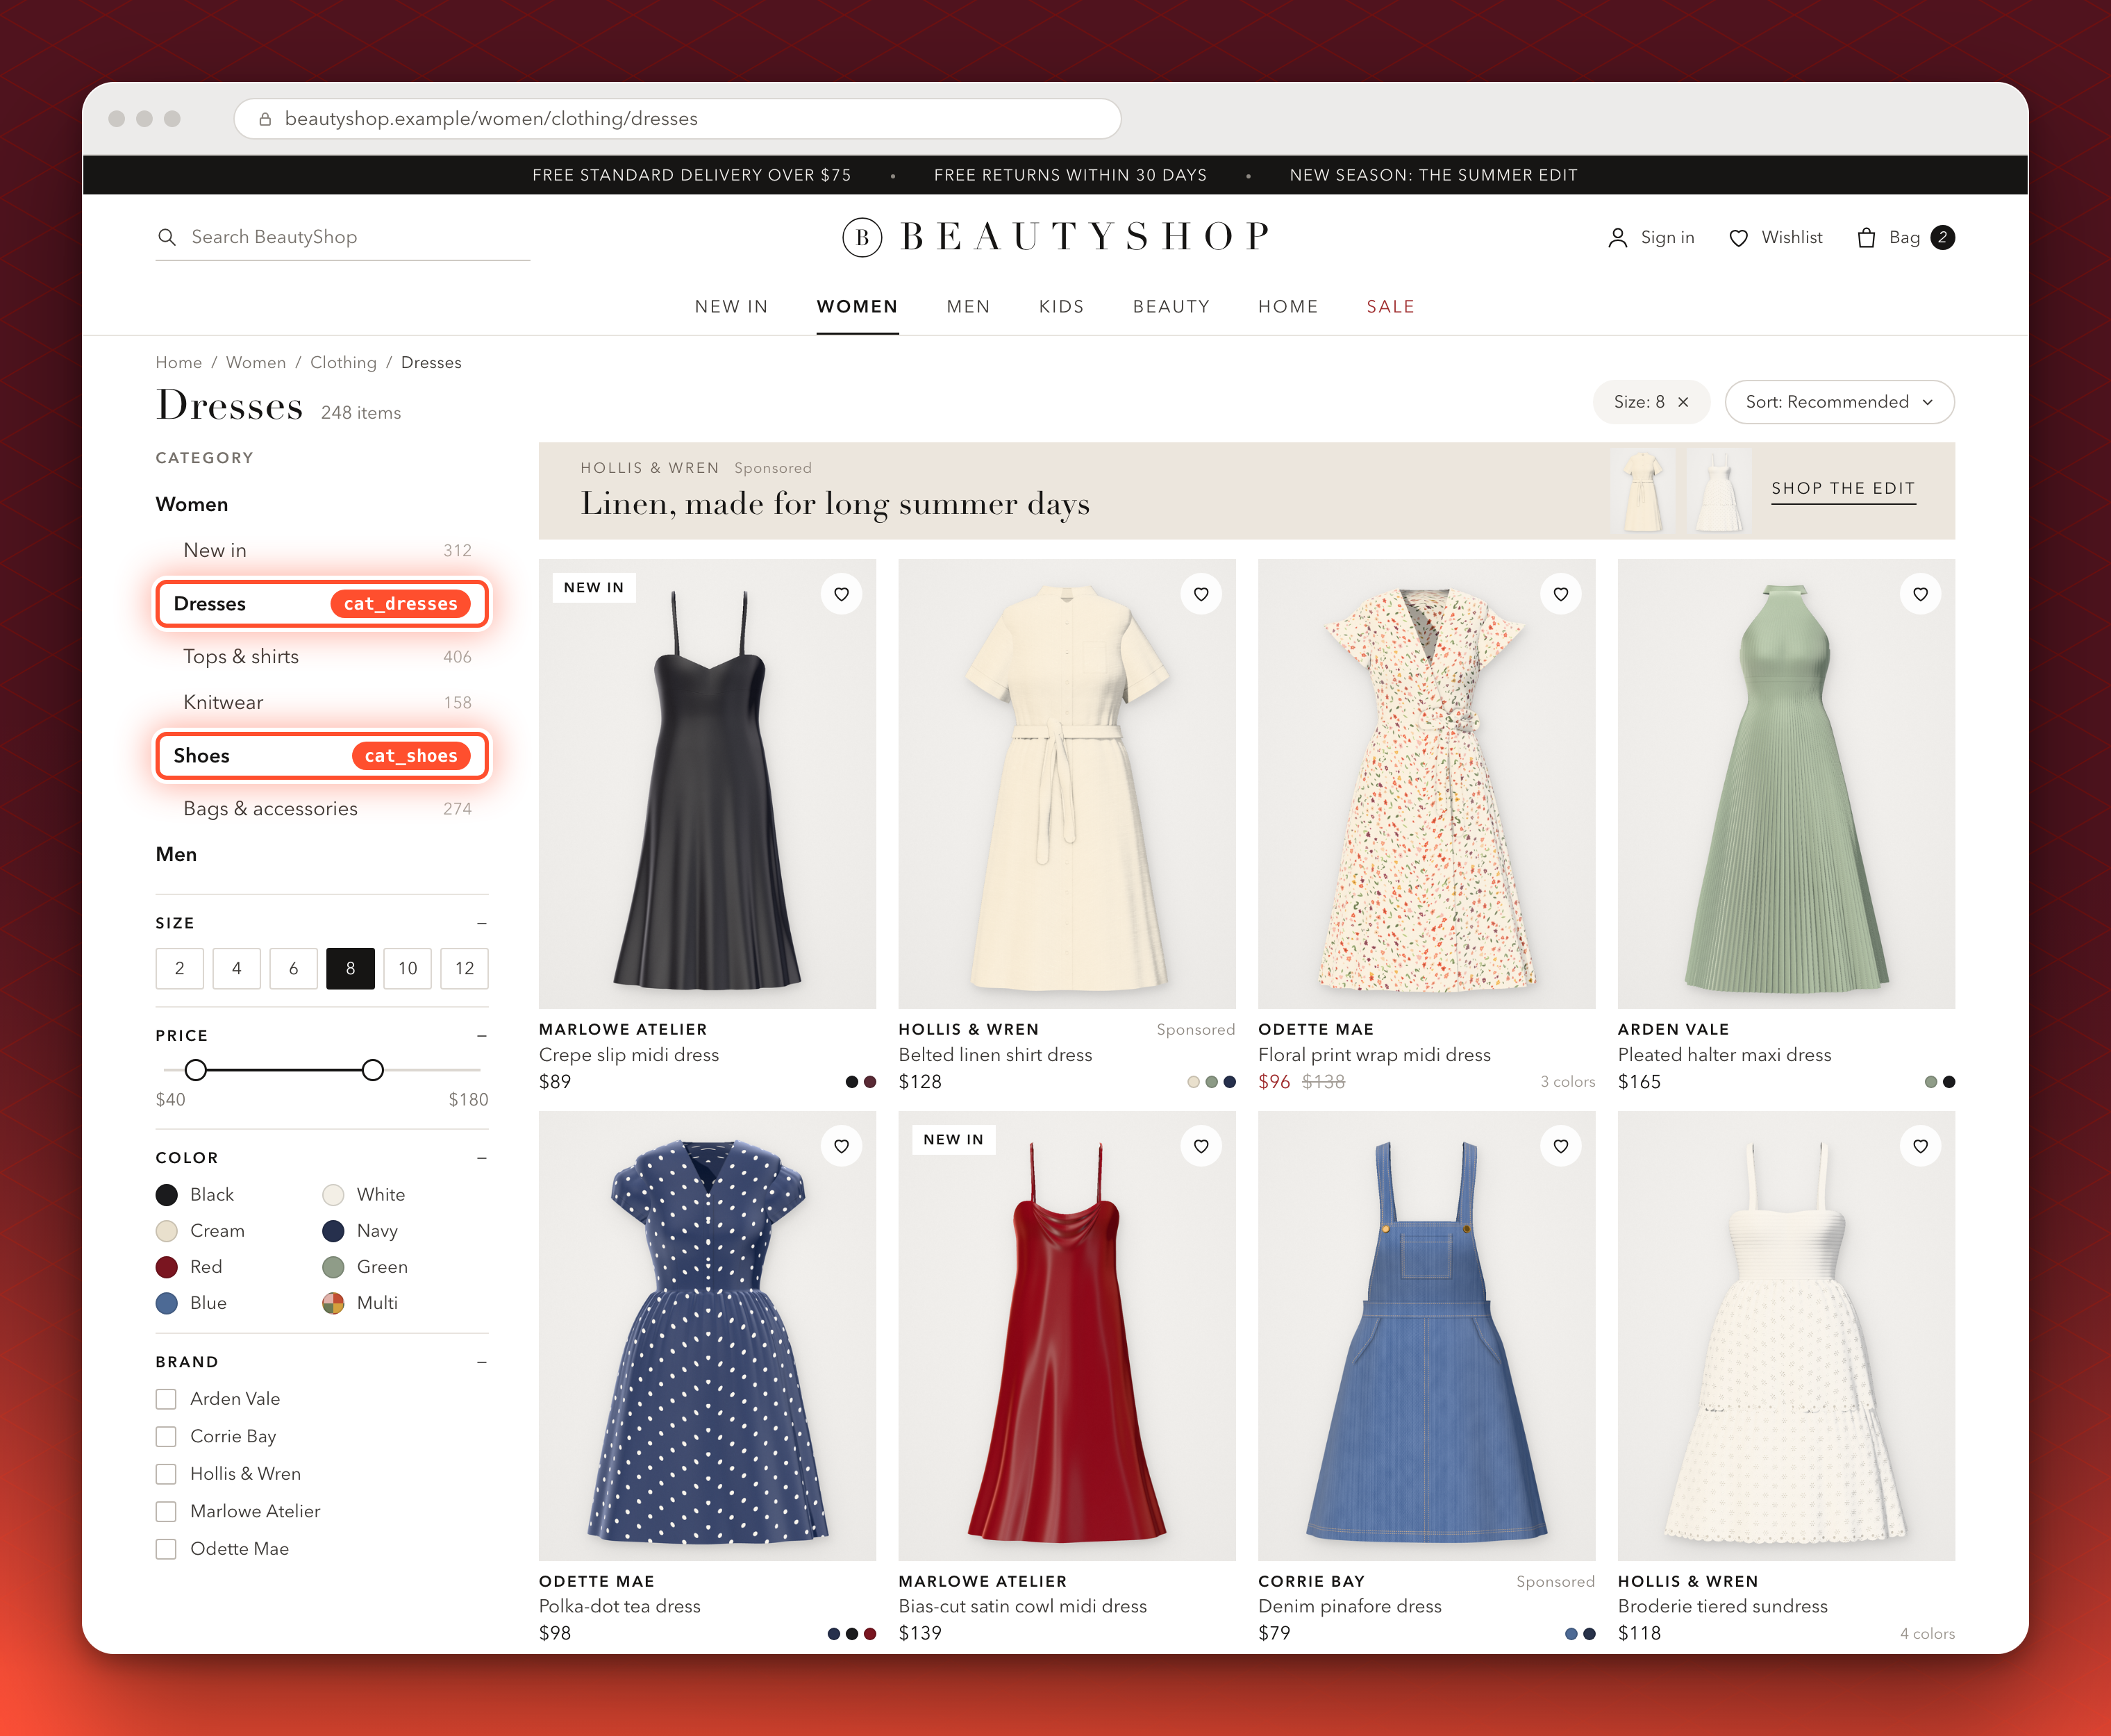Collapse the BRAND filter section

tap(482, 1362)
